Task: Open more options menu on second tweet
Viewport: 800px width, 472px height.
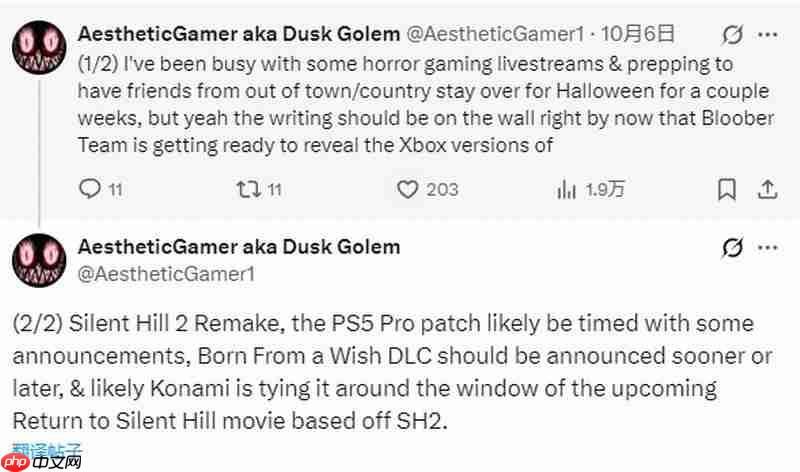Action: [x=768, y=248]
